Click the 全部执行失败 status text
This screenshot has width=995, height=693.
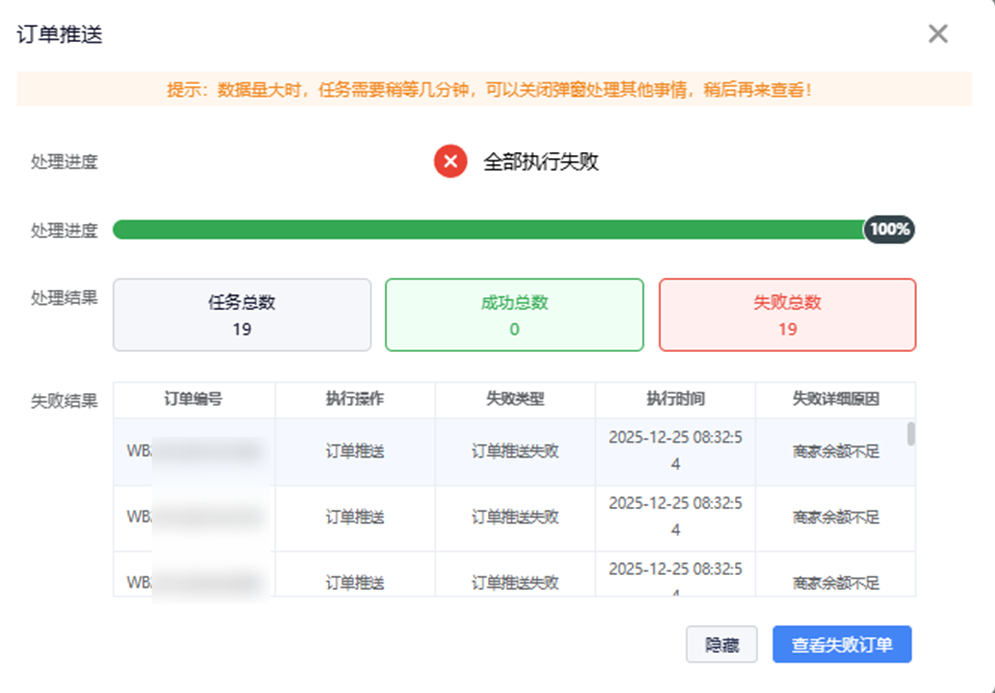(x=541, y=162)
